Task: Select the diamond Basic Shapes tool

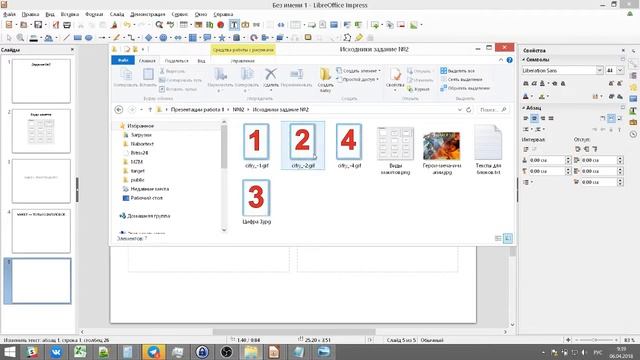Action: pos(149,38)
